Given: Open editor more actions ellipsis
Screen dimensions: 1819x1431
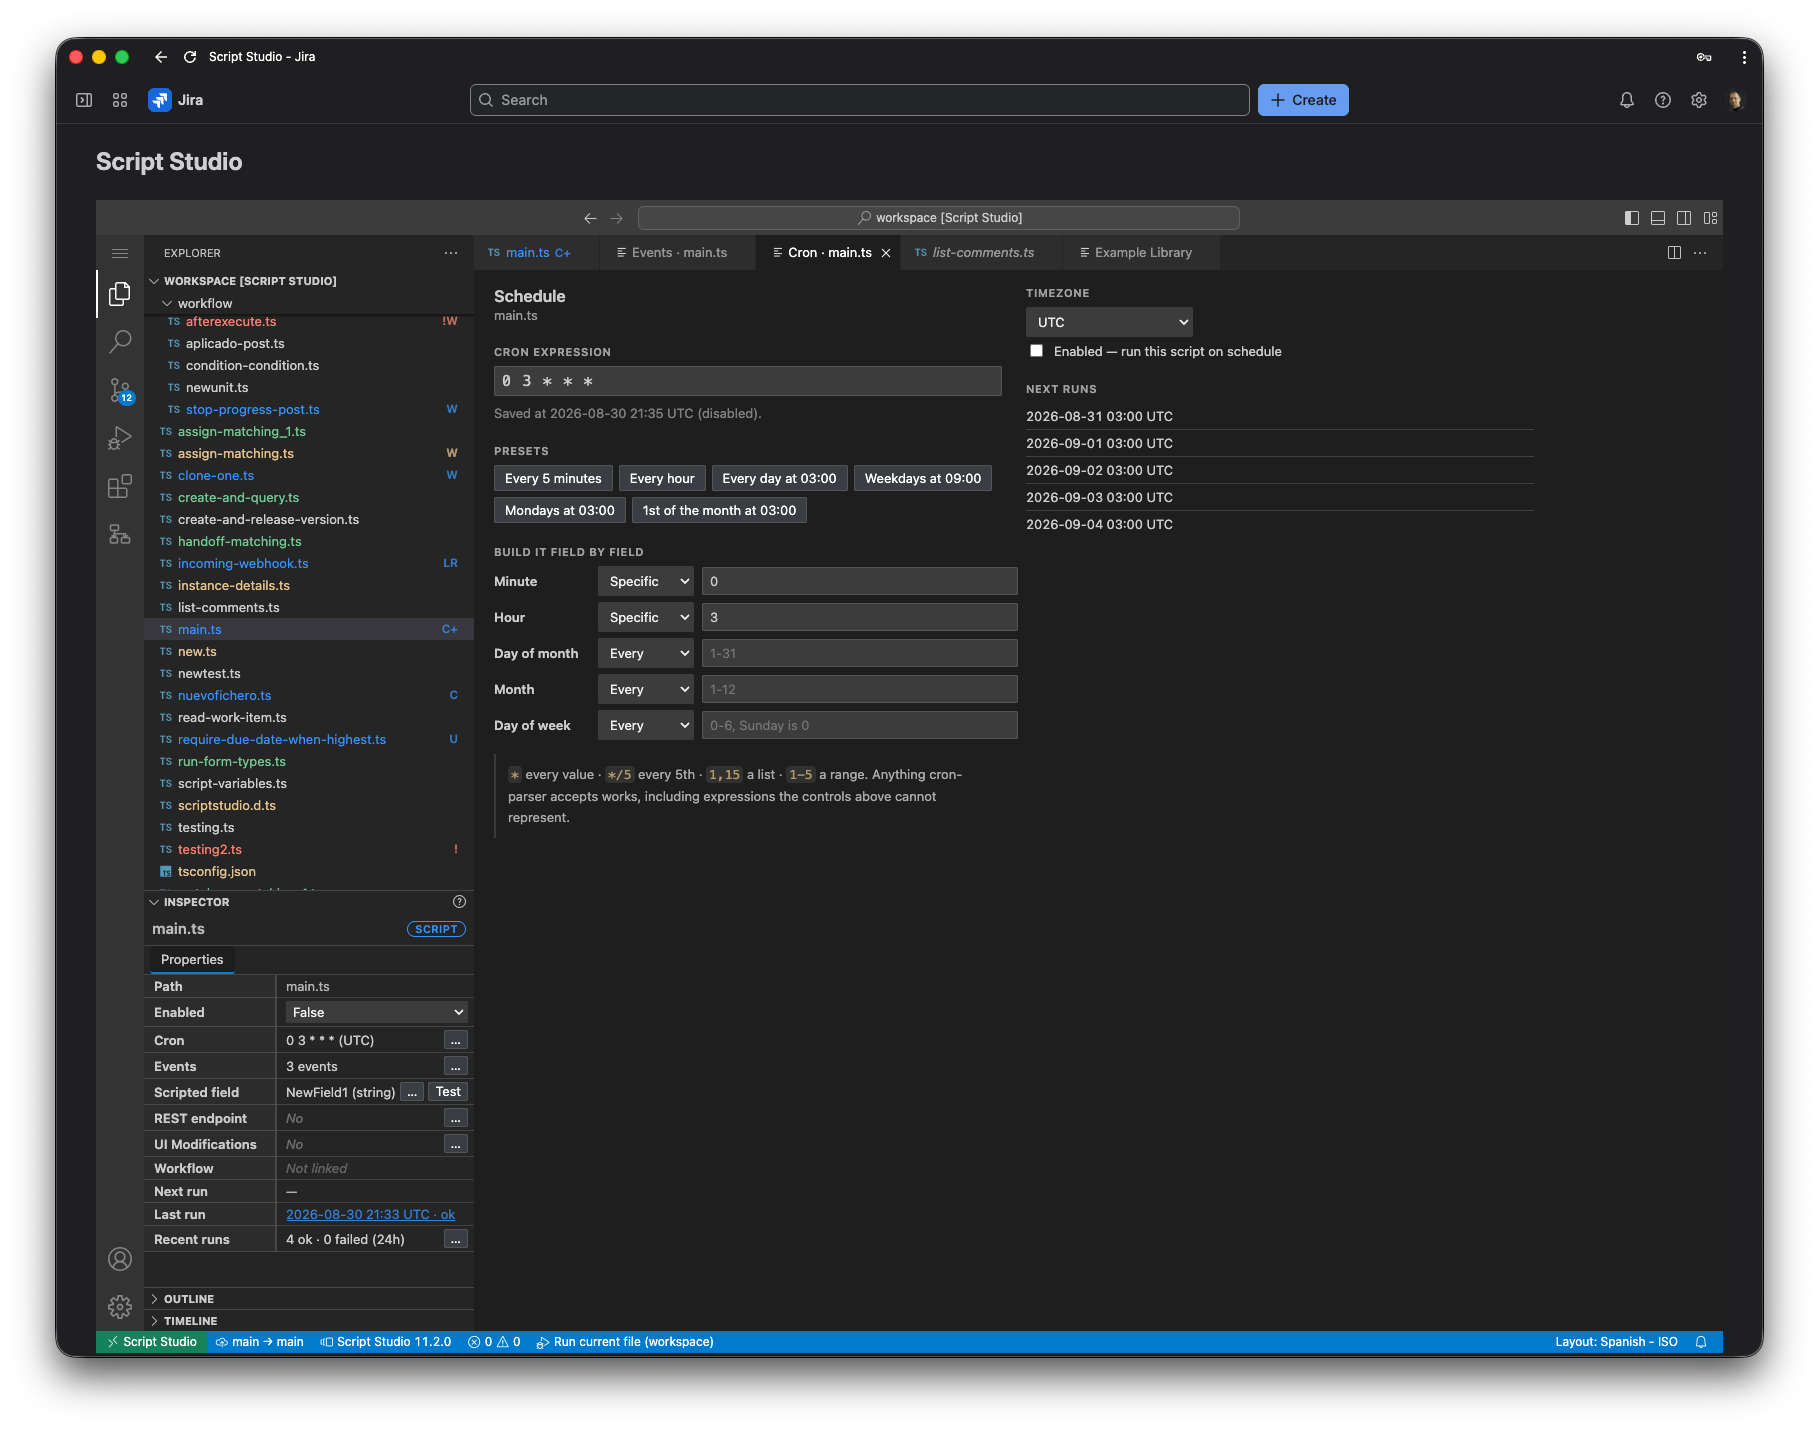Looking at the screenshot, I should [x=1700, y=253].
